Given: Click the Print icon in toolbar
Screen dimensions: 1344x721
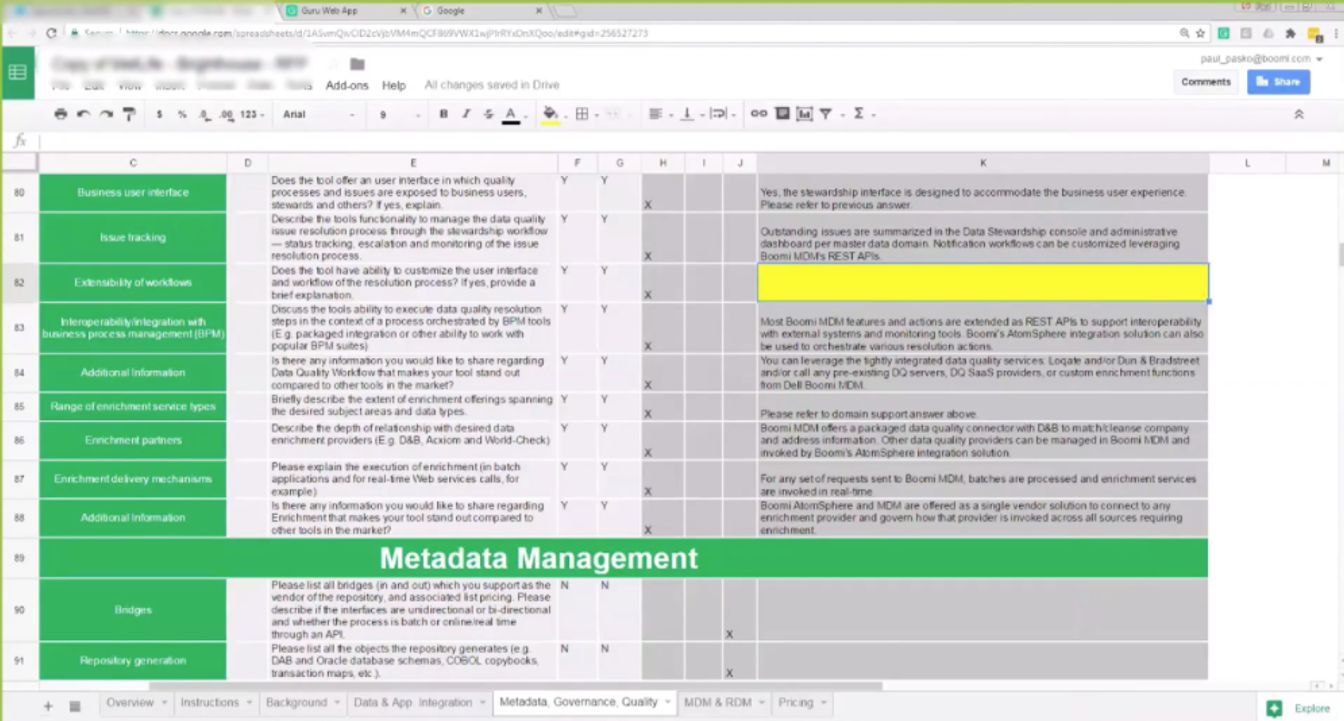Looking at the screenshot, I should 61,114.
